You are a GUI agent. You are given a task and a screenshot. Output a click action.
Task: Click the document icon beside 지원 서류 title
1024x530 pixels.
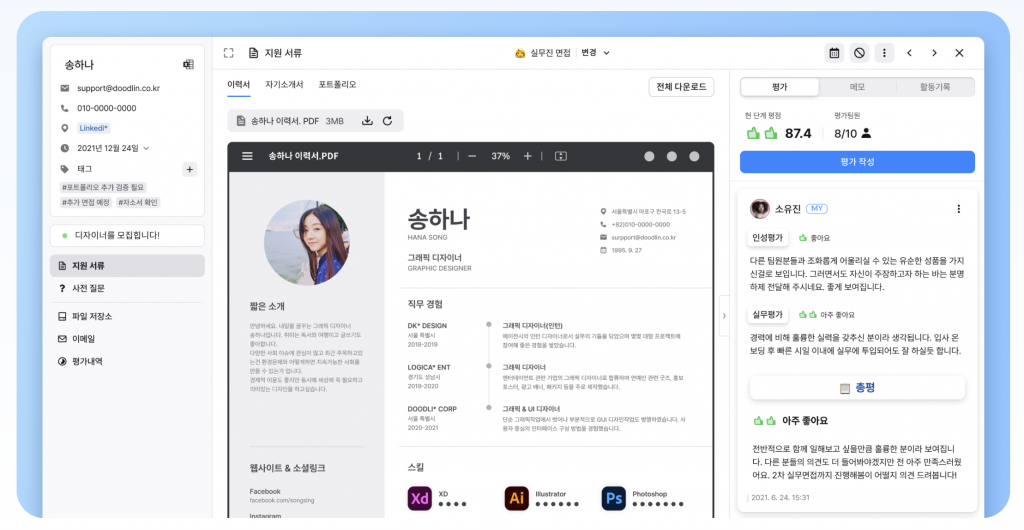point(253,53)
